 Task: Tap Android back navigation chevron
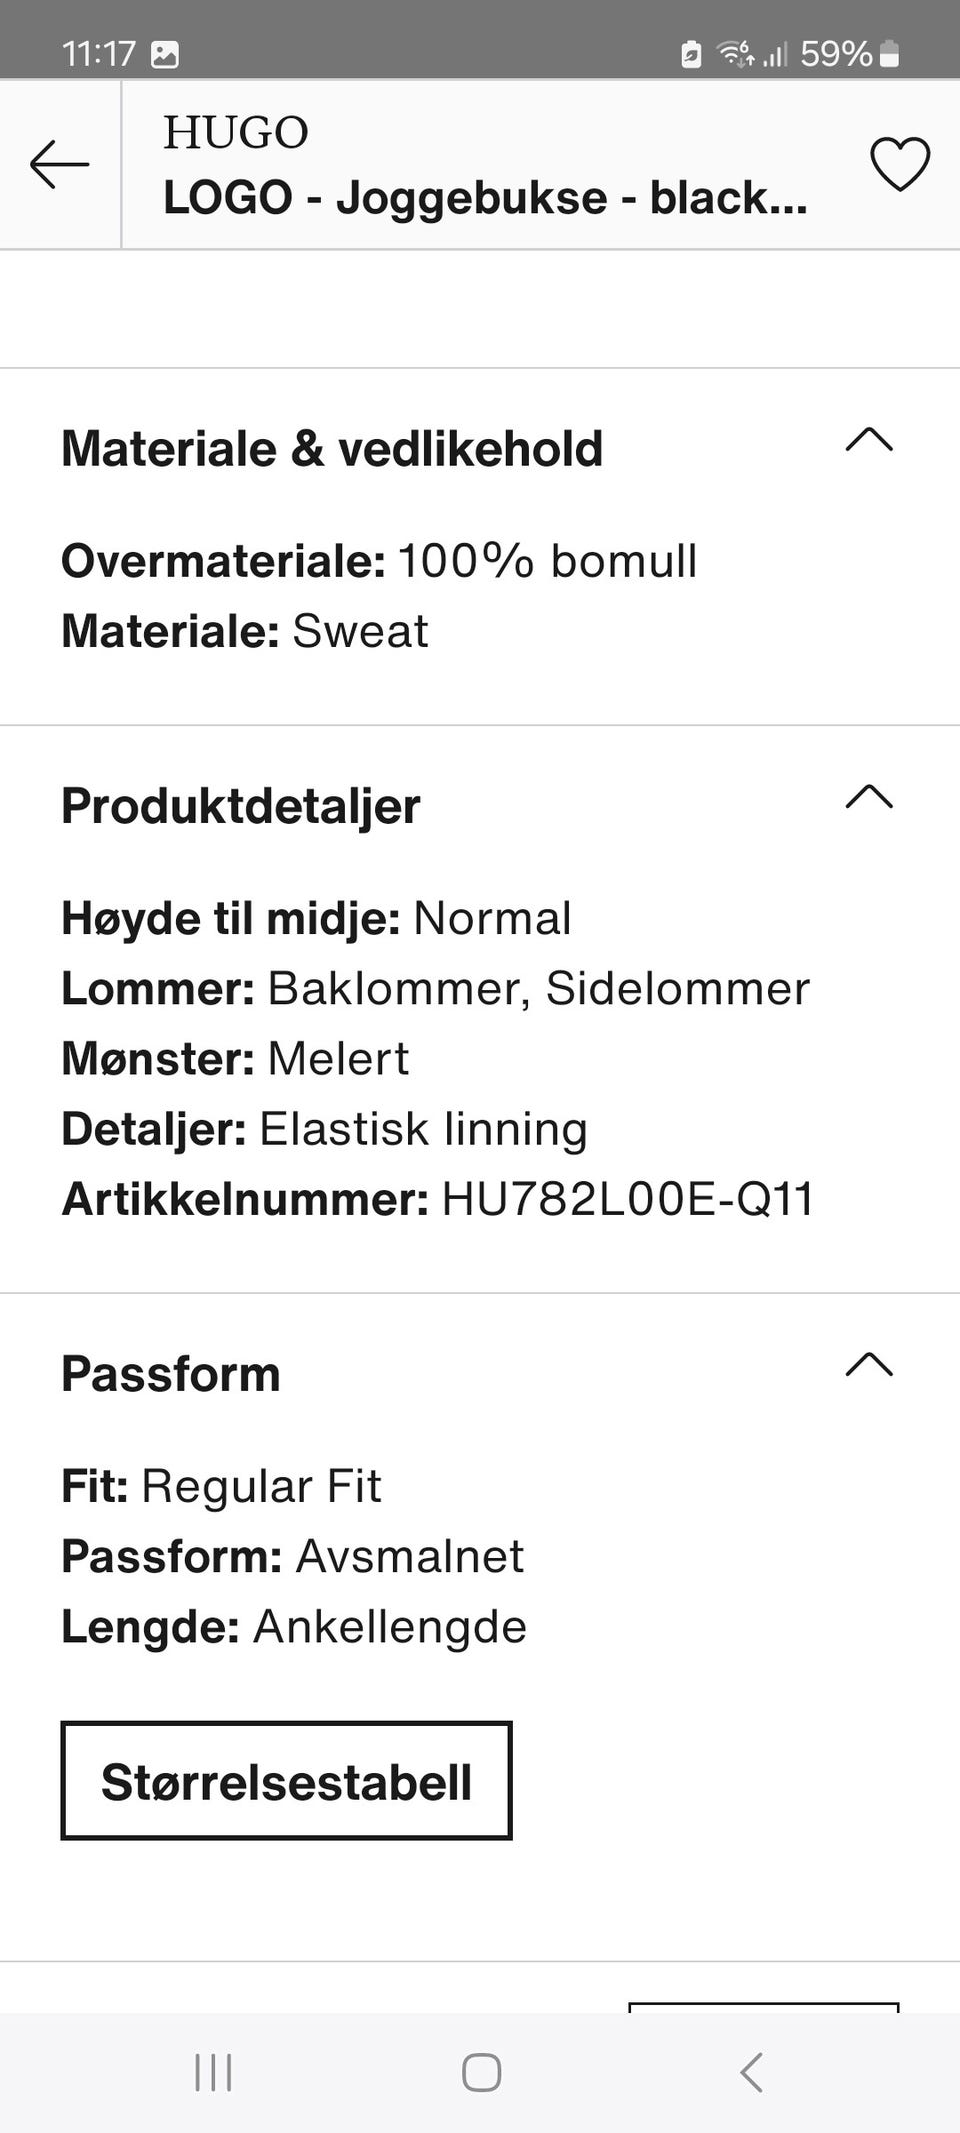click(x=751, y=2072)
